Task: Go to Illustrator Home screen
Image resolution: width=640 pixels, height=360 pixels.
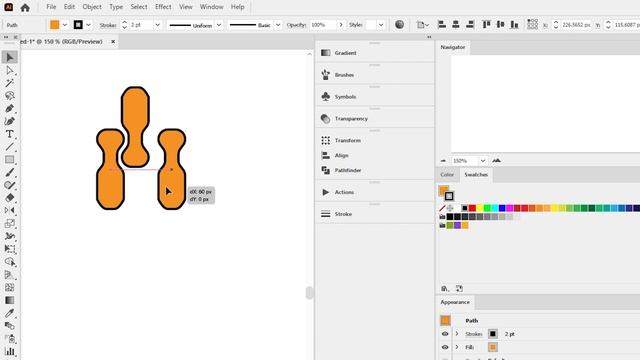Action: click(25, 7)
